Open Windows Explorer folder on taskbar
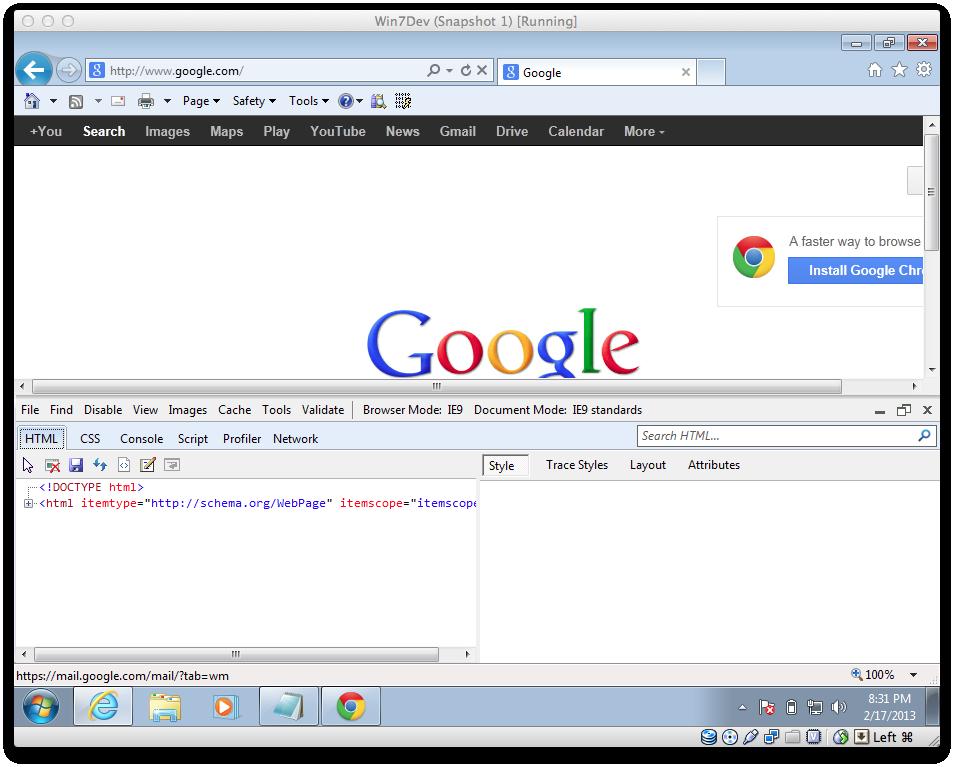This screenshot has width=954, height=767. 165,707
